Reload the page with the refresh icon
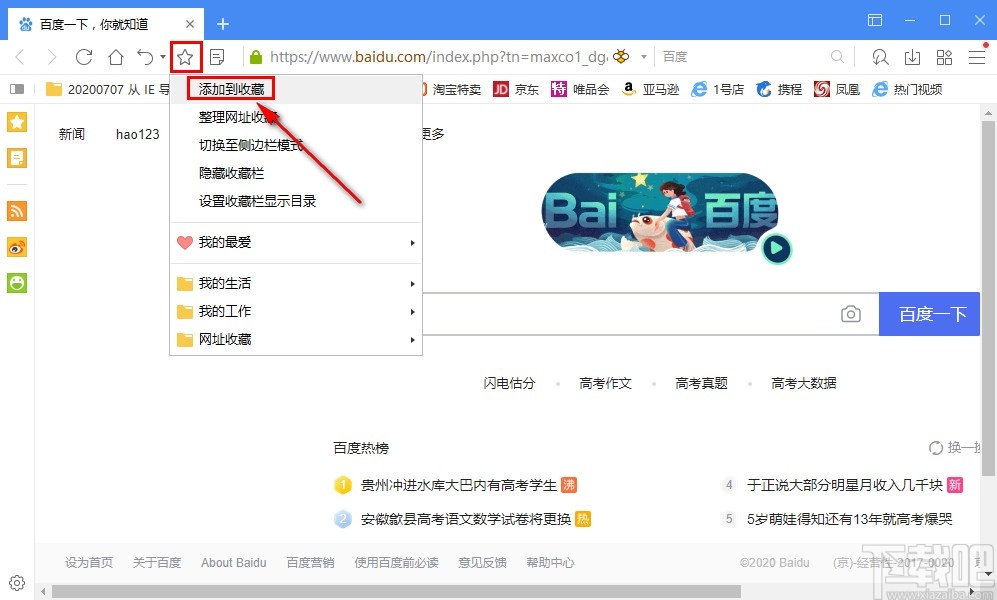 [x=84, y=57]
